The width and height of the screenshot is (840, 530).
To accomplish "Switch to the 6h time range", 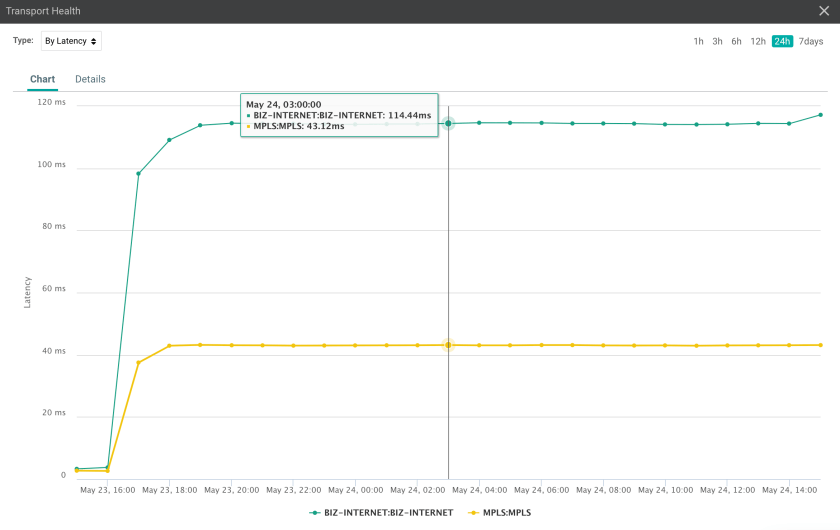I will (x=736, y=41).
